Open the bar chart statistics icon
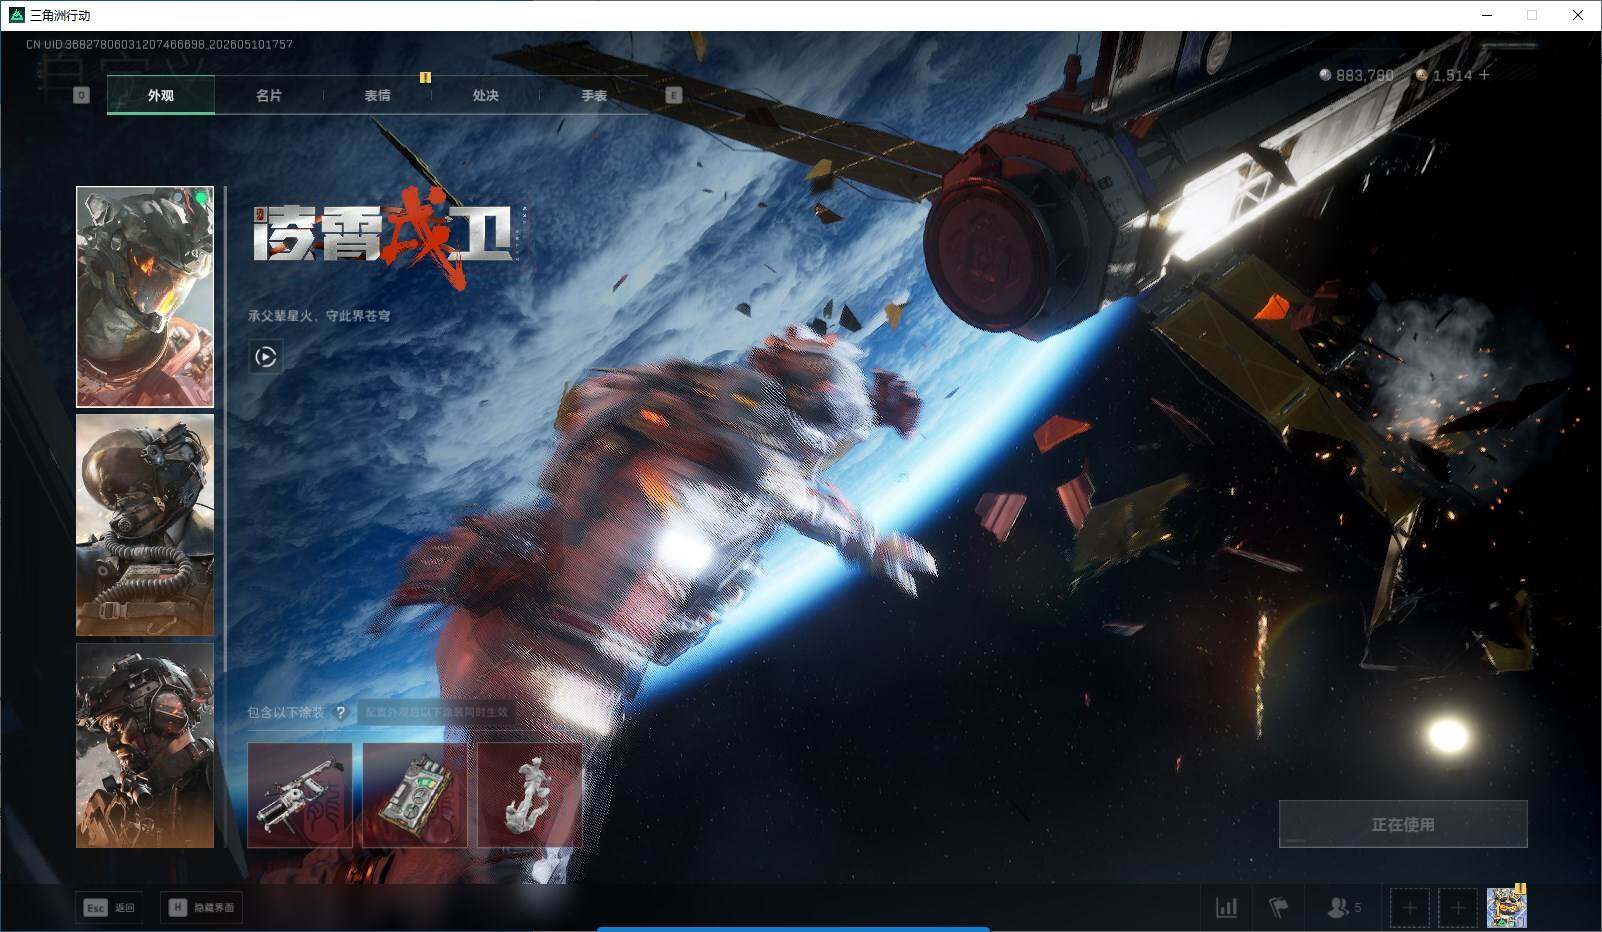This screenshot has width=1602, height=932. tap(1226, 907)
